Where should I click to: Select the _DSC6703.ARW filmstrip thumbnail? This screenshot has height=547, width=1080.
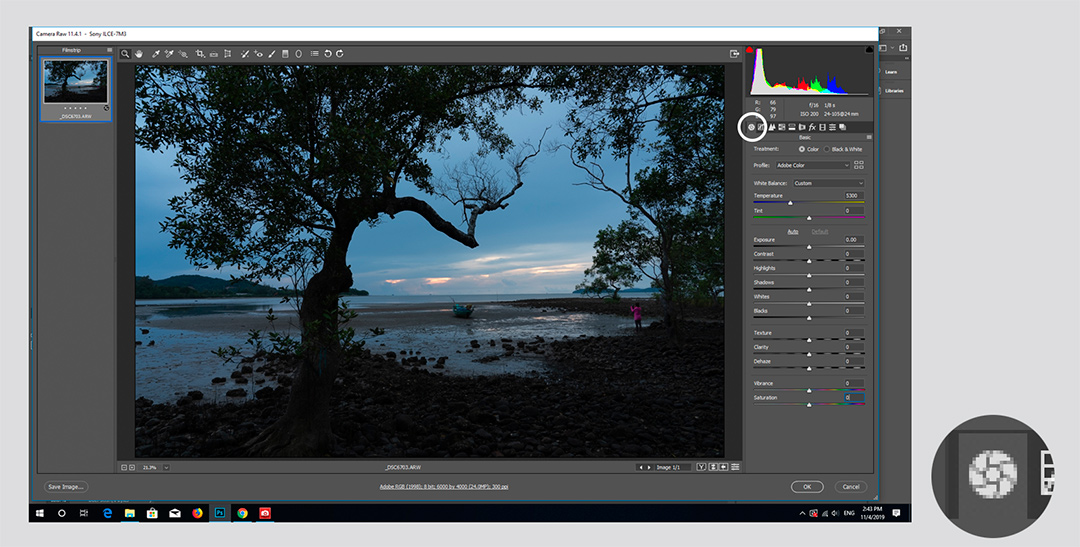[76, 83]
